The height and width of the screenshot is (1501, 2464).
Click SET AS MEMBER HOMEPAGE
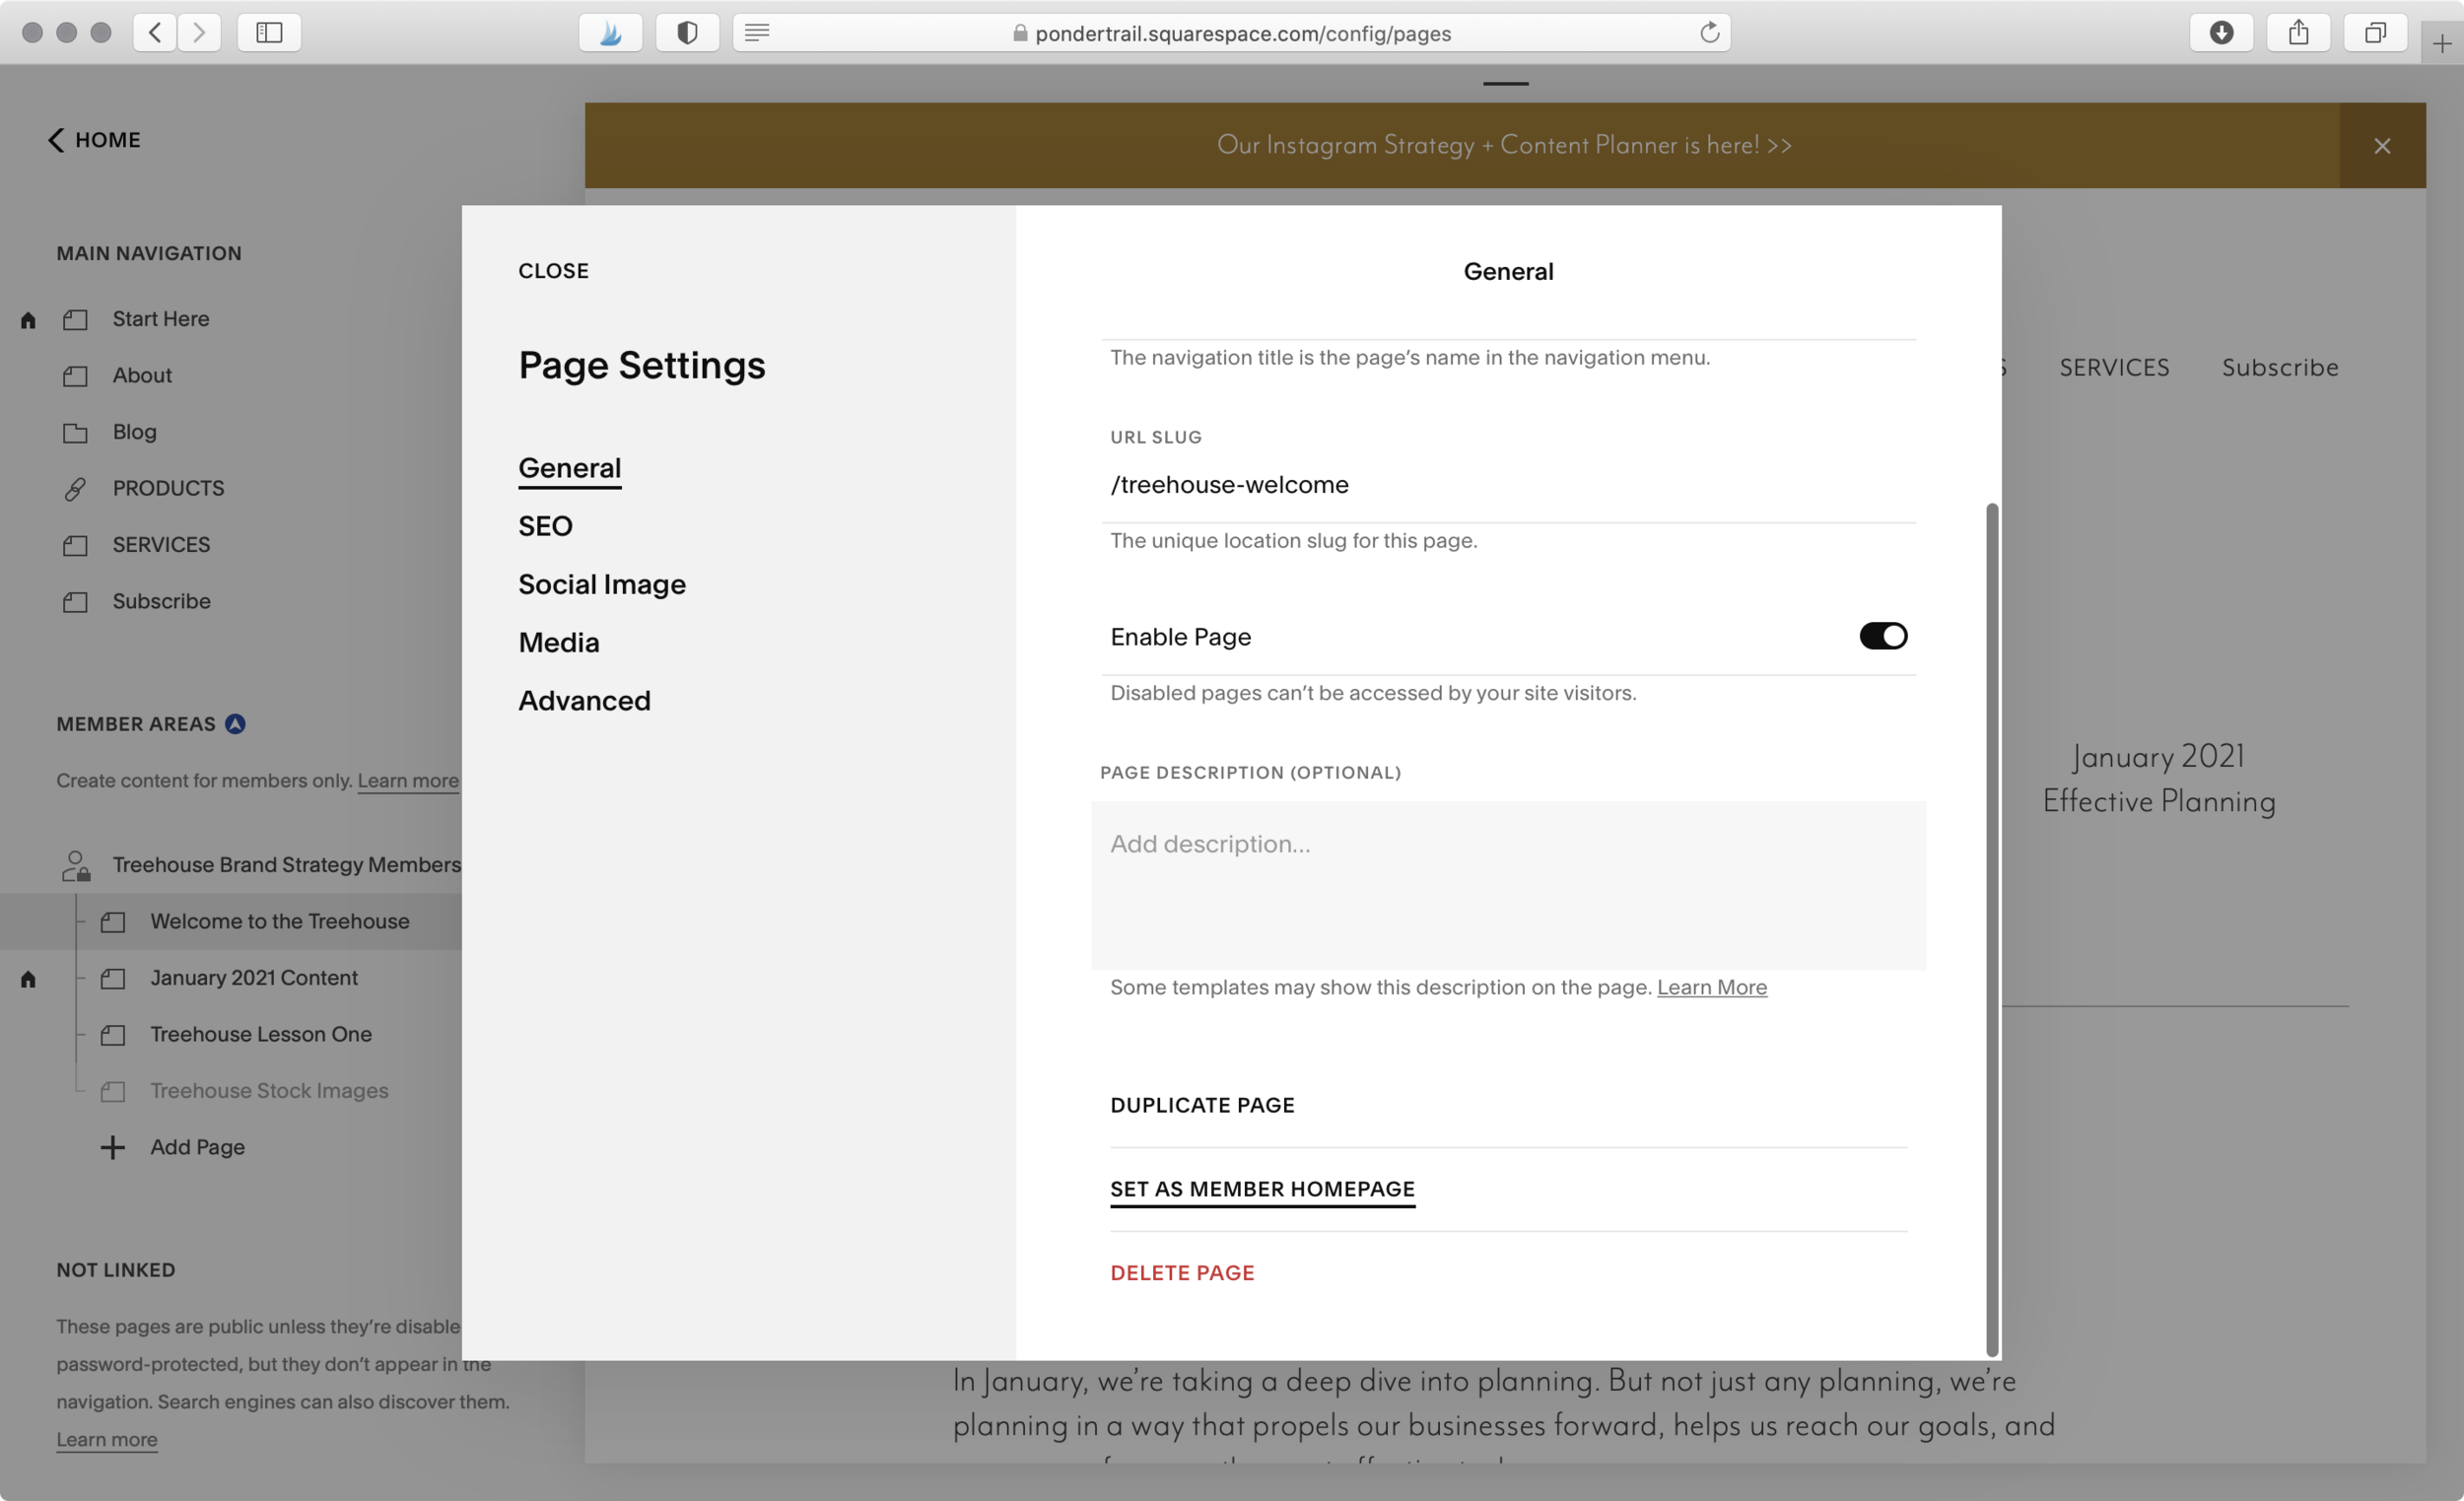[x=1262, y=1189]
